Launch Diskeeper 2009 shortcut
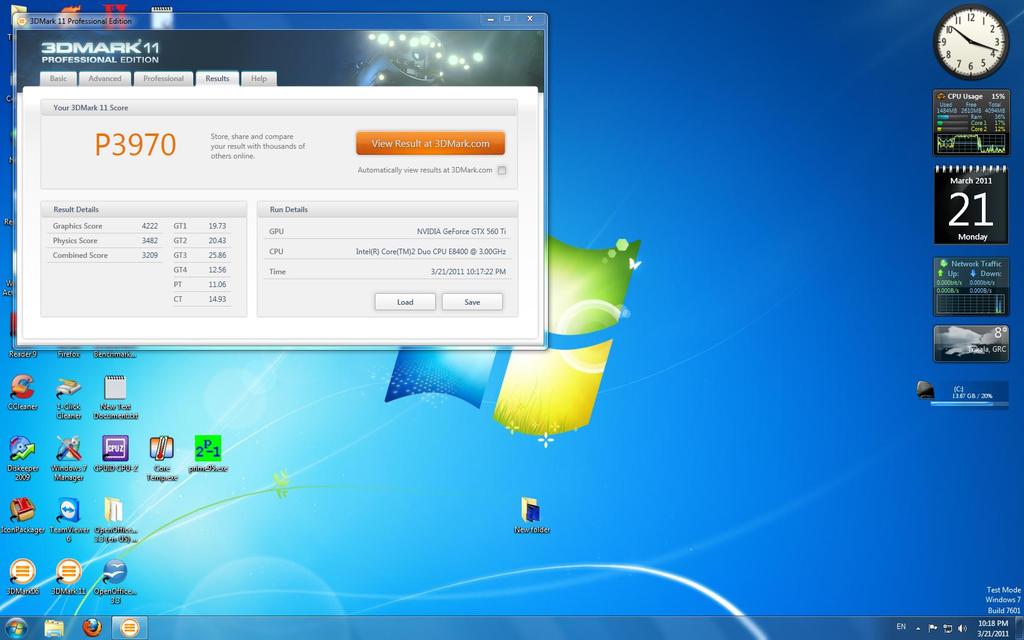Screen dimensions: 1024x640 point(22,458)
